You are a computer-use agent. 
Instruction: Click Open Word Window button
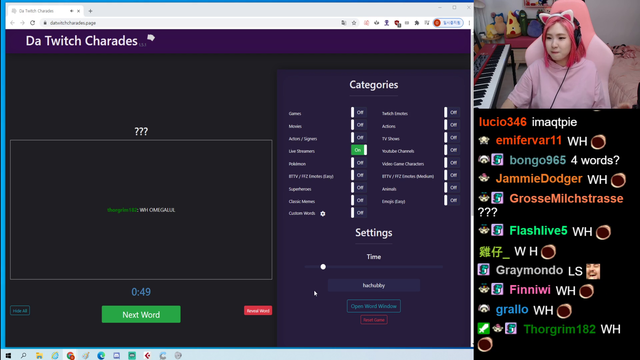[x=373, y=306]
